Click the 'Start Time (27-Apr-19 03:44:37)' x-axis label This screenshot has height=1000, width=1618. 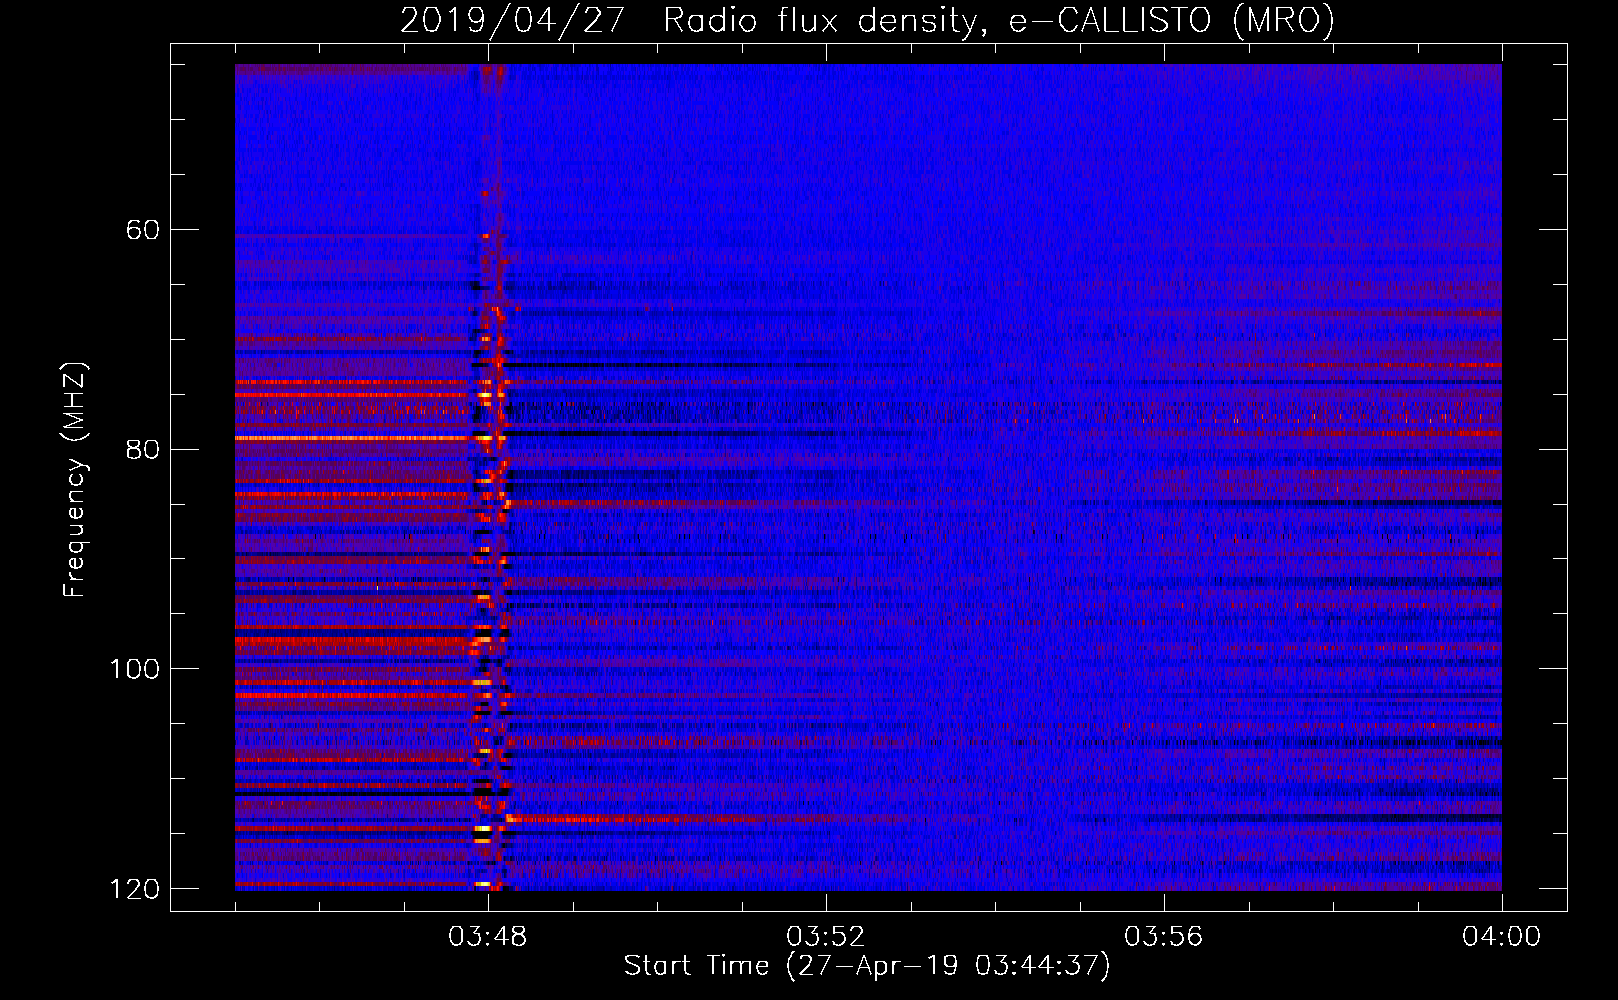(x=867, y=966)
